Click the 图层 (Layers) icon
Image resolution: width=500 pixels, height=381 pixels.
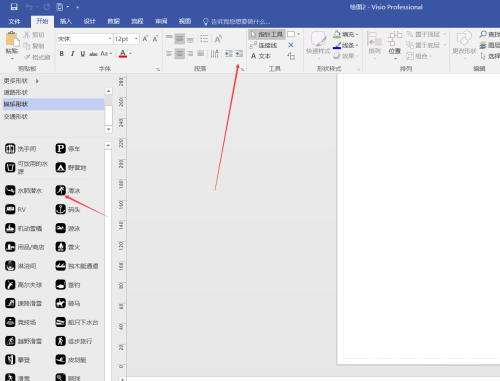483,45
